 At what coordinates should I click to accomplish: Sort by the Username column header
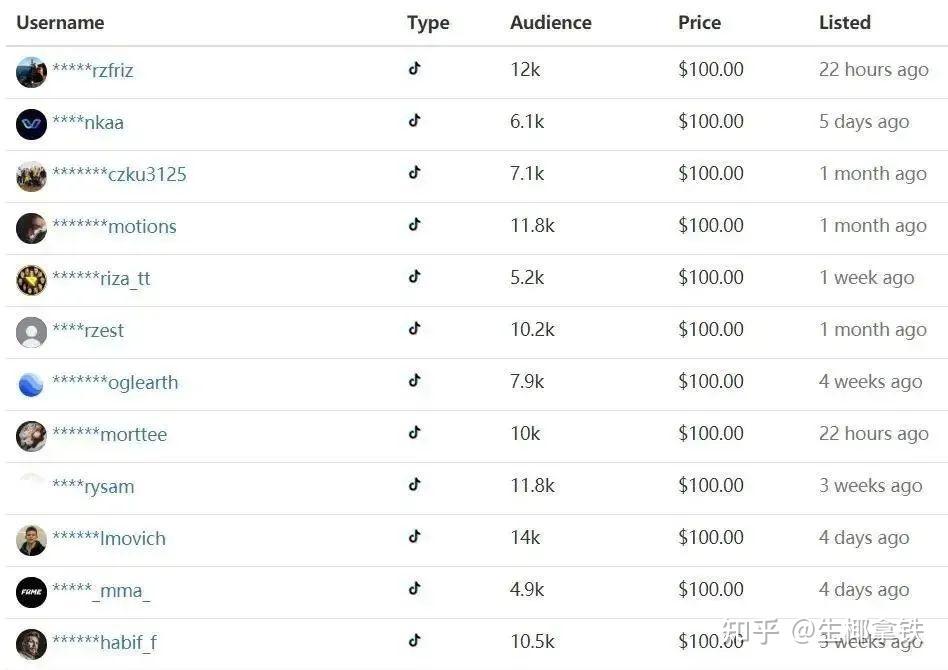[x=60, y=22]
